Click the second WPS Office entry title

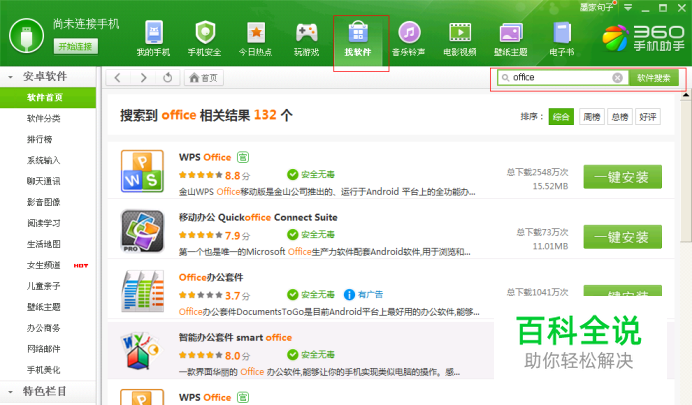click(x=205, y=397)
